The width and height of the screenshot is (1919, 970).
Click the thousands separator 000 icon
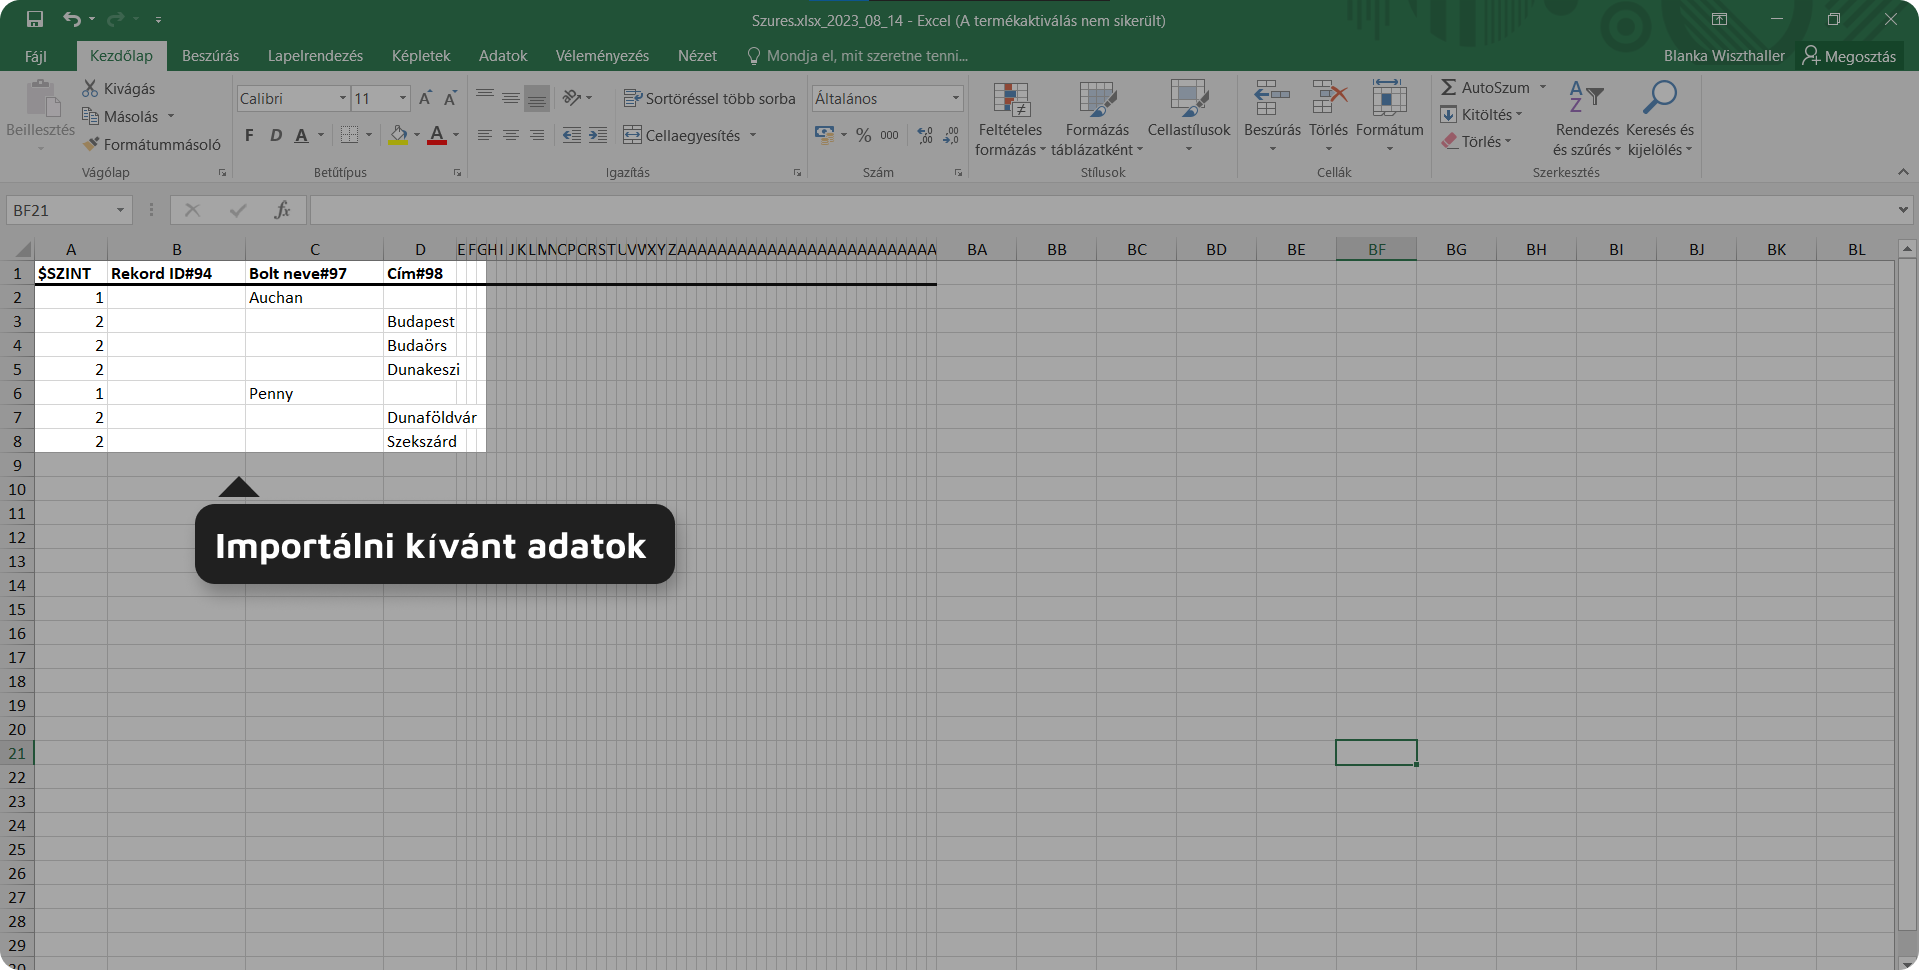[x=889, y=135]
